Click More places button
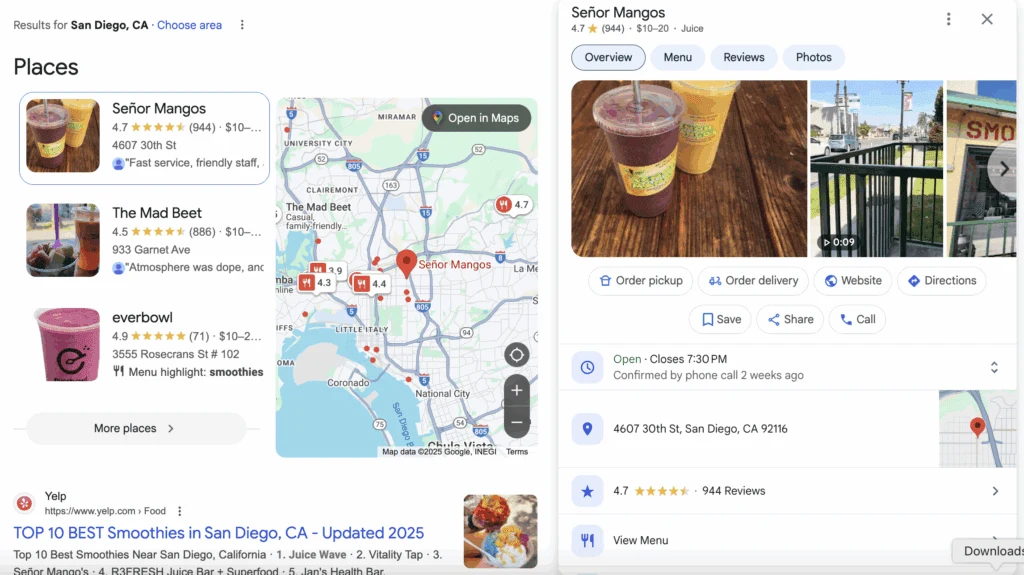Viewport: 1024px width, 575px height. 136,429
